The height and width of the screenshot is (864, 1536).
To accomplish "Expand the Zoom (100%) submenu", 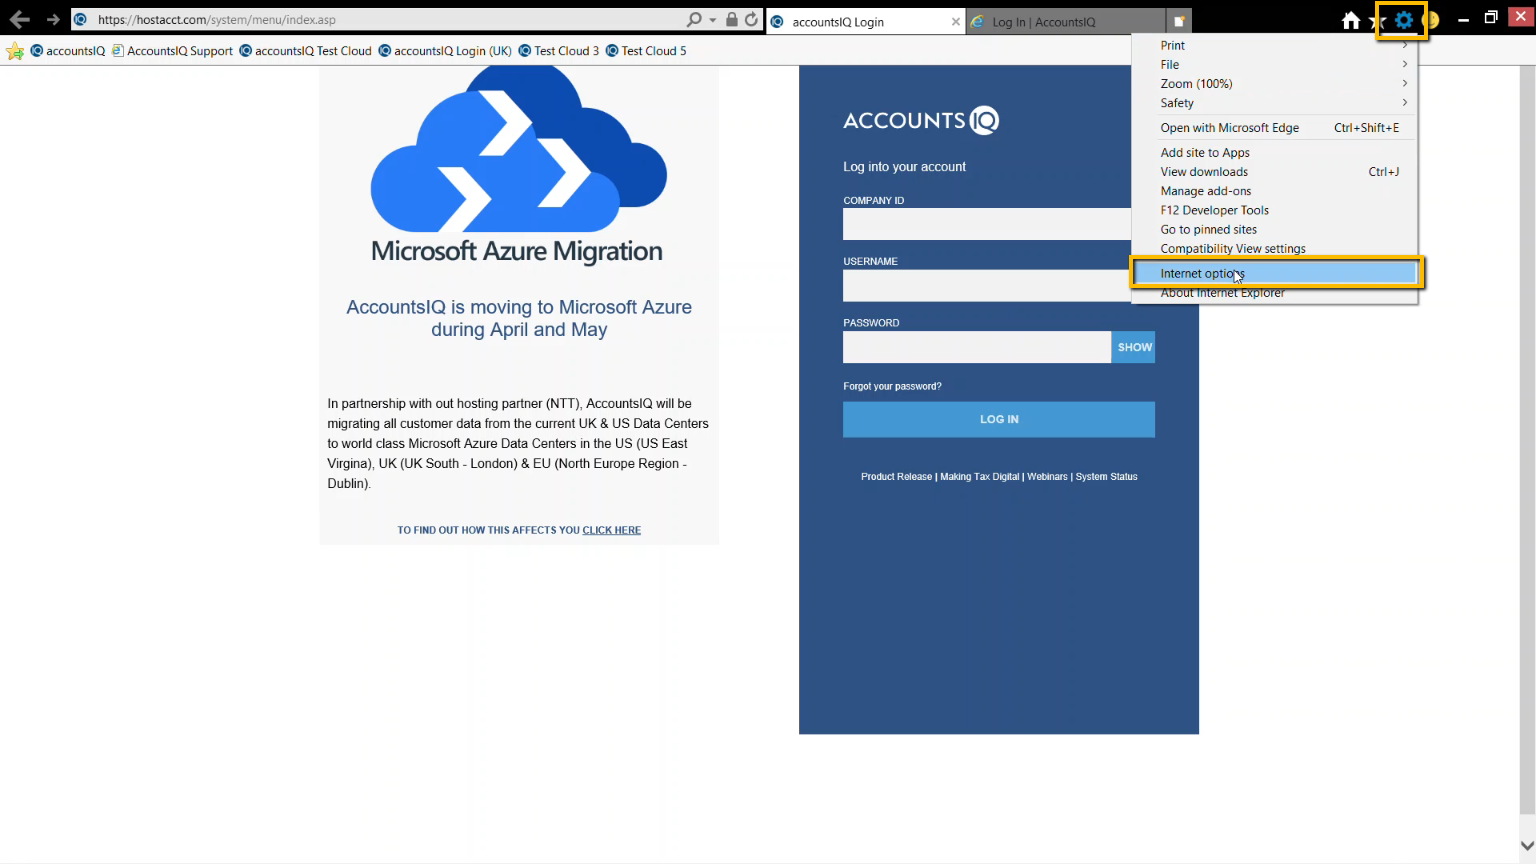I will tap(1275, 83).
